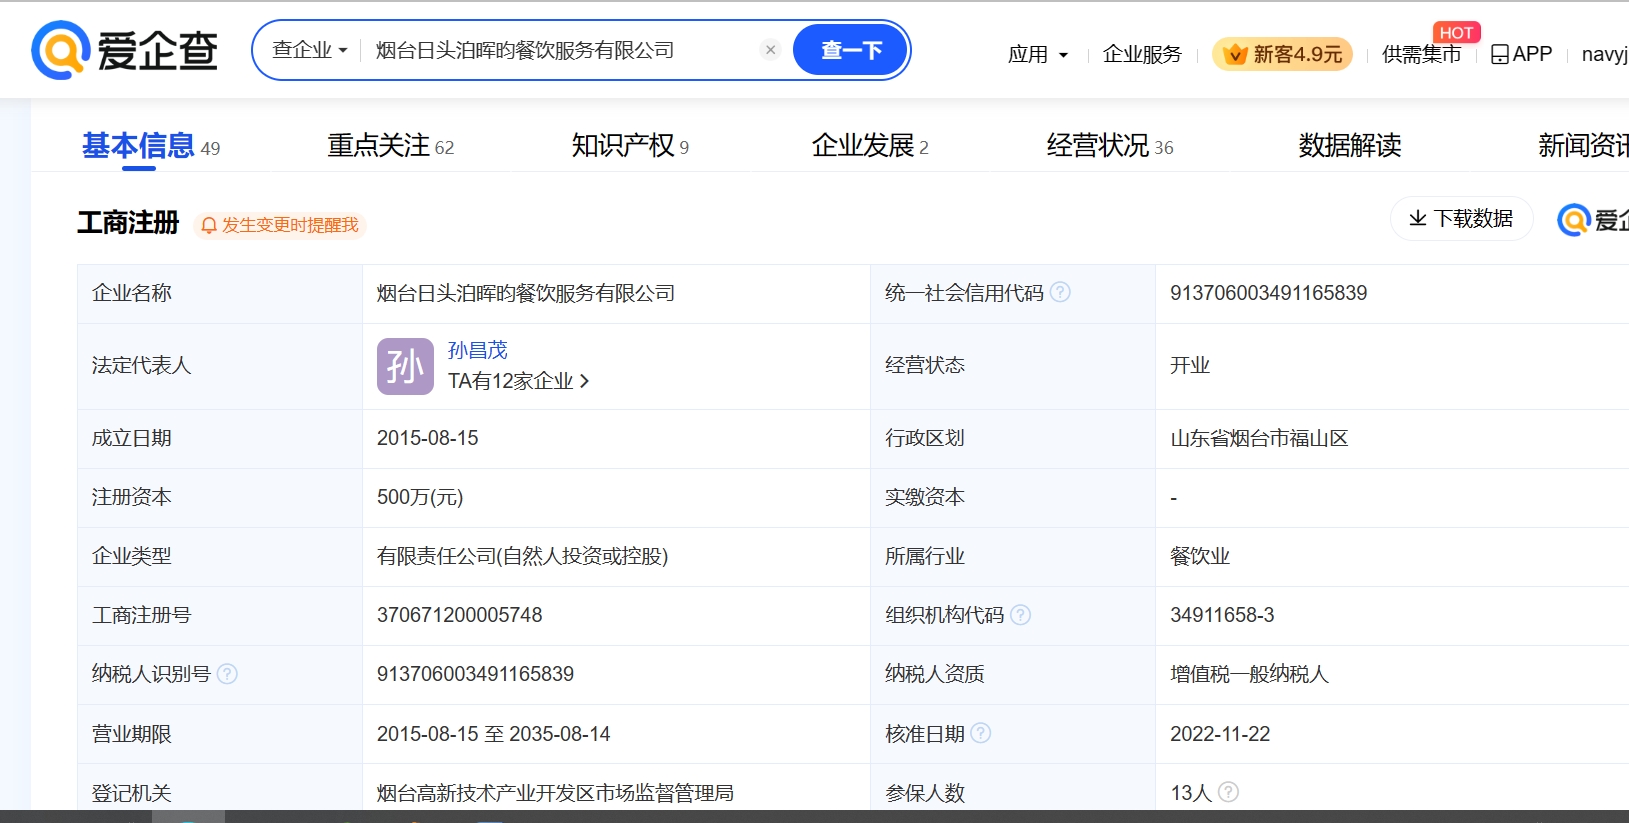Expand TA有12家企业 chevron link
This screenshot has height=823, width=1629.
pyautogui.click(x=519, y=381)
